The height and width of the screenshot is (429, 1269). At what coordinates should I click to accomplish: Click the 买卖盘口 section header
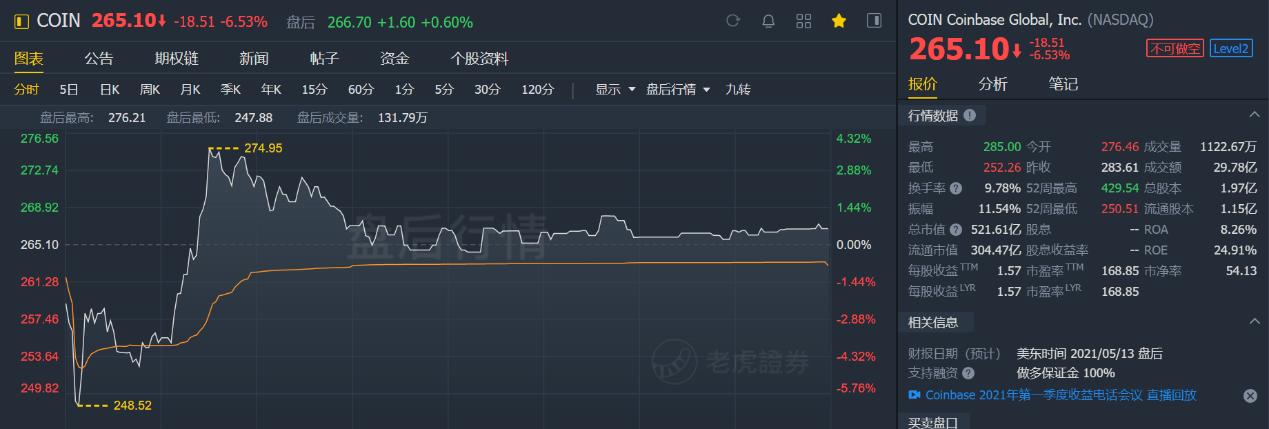point(933,423)
